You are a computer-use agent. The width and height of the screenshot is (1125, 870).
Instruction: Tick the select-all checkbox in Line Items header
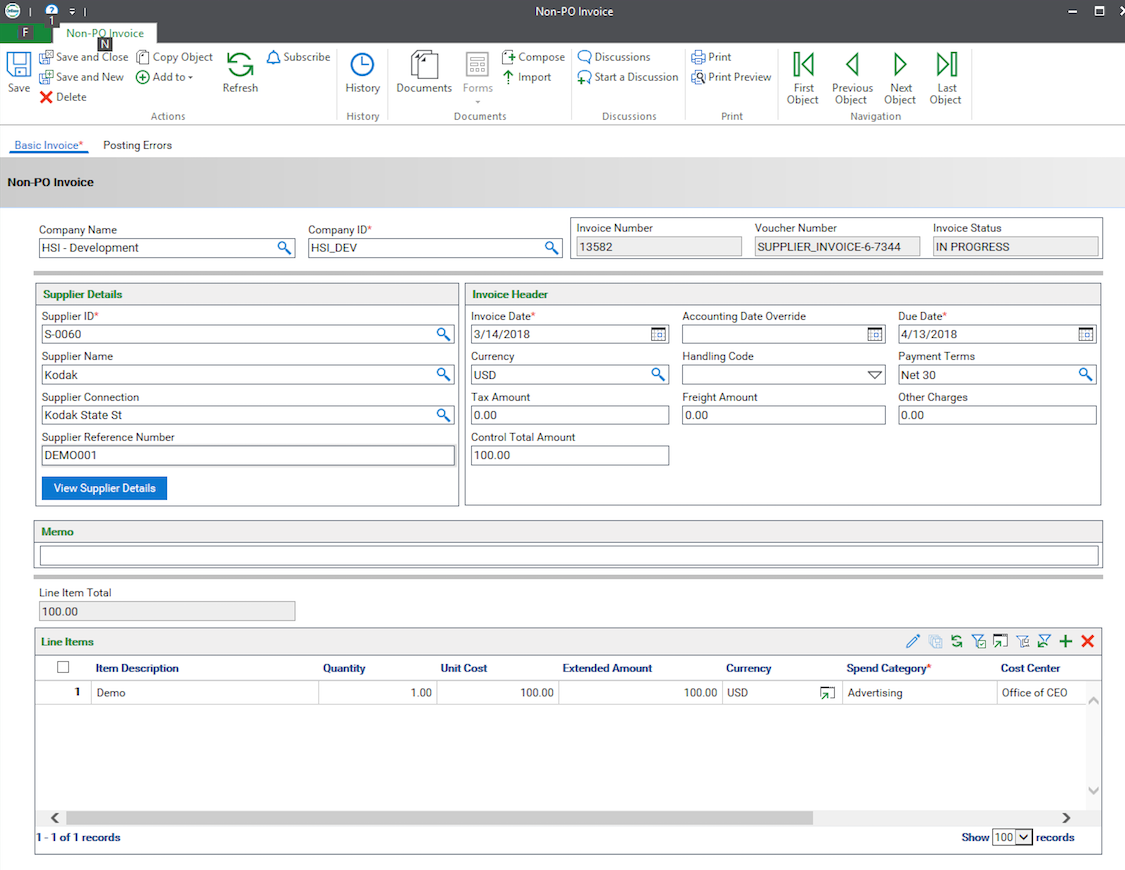[x=63, y=667]
